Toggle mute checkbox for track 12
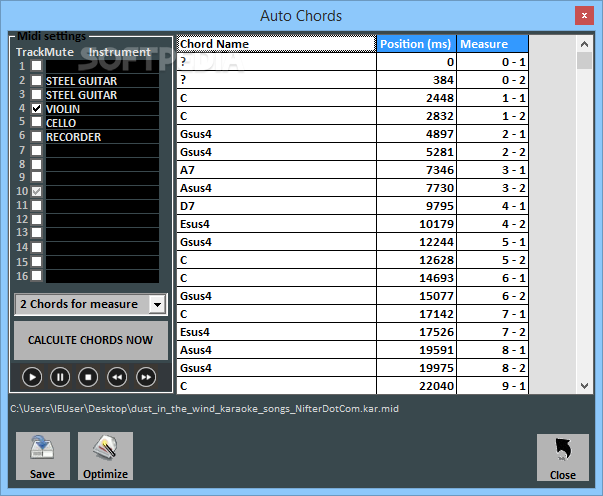 click(37, 219)
